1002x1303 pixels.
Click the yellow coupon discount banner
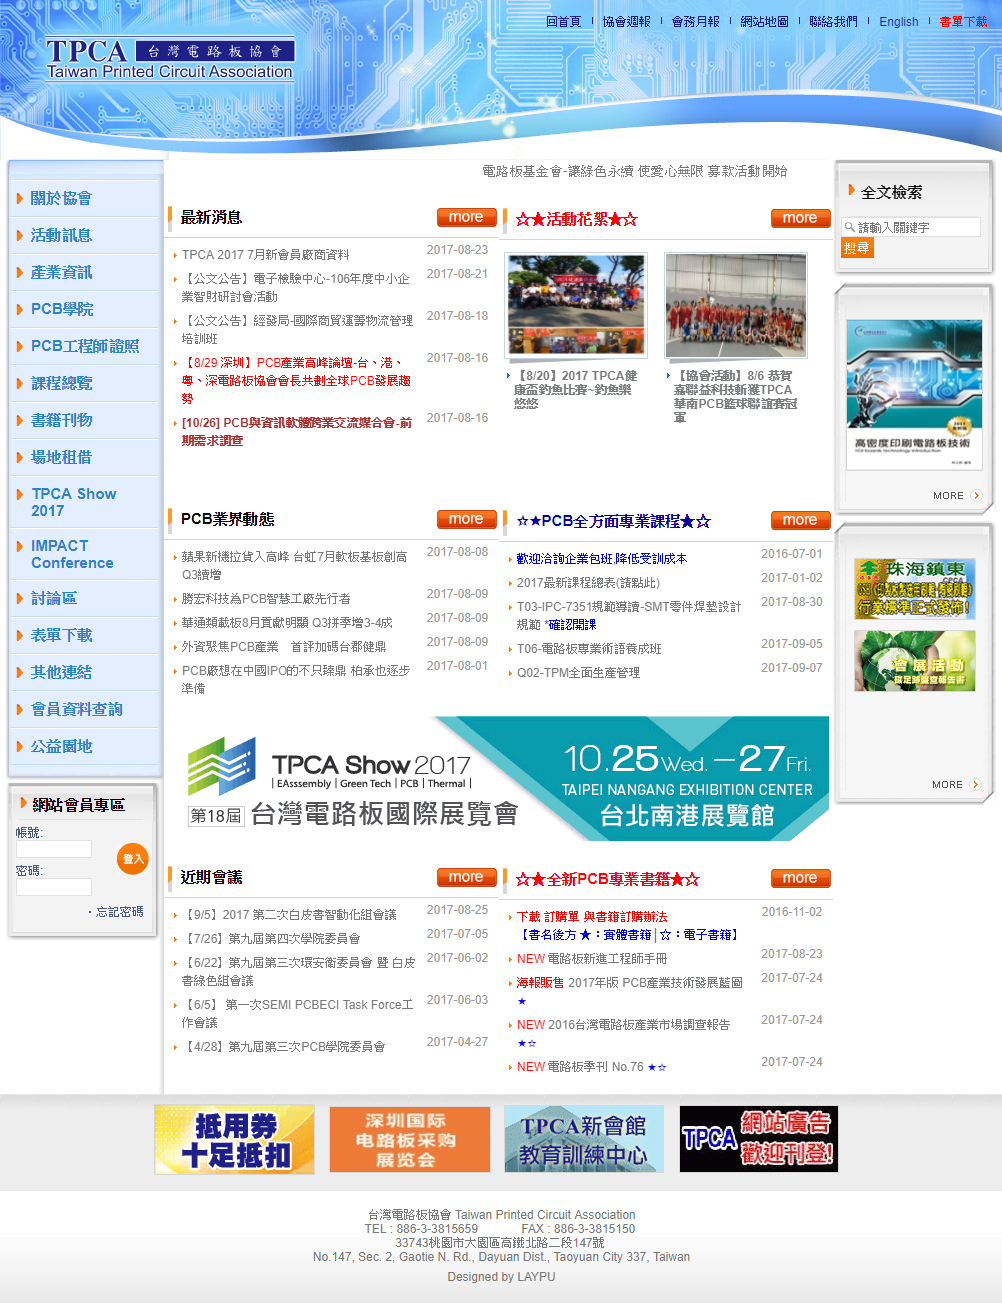[x=235, y=1139]
